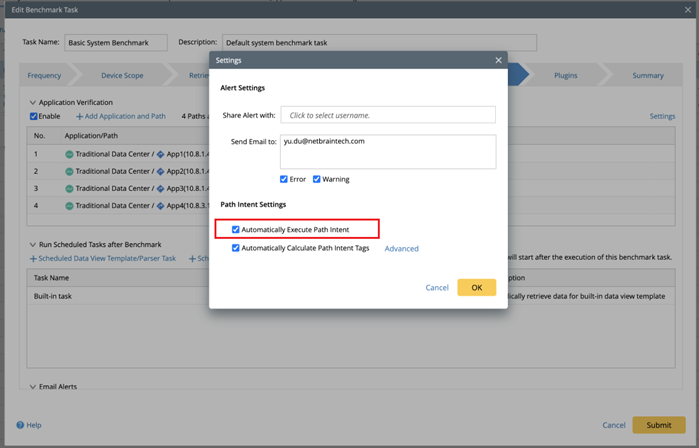
Task: Close the Edit Benchmark Task window
Action: [x=687, y=10]
